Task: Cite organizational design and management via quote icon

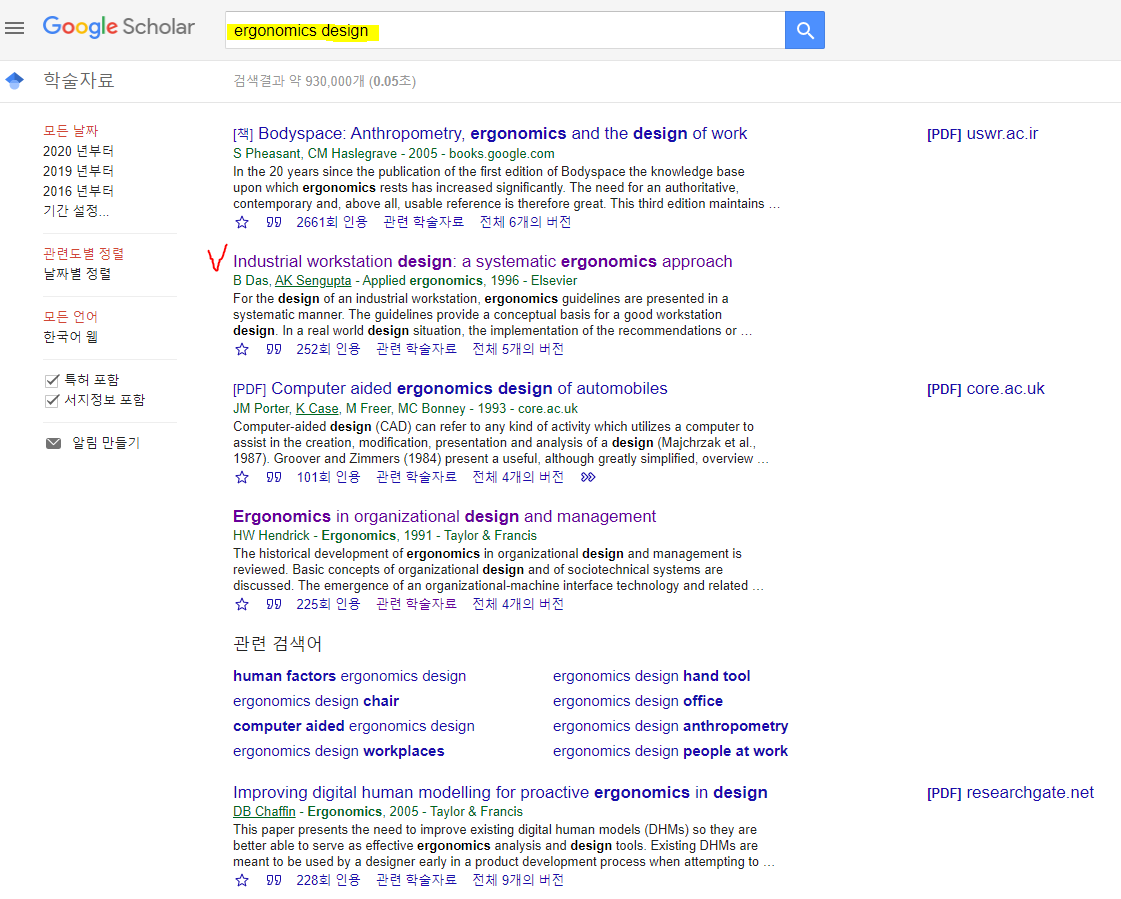Action: (274, 604)
